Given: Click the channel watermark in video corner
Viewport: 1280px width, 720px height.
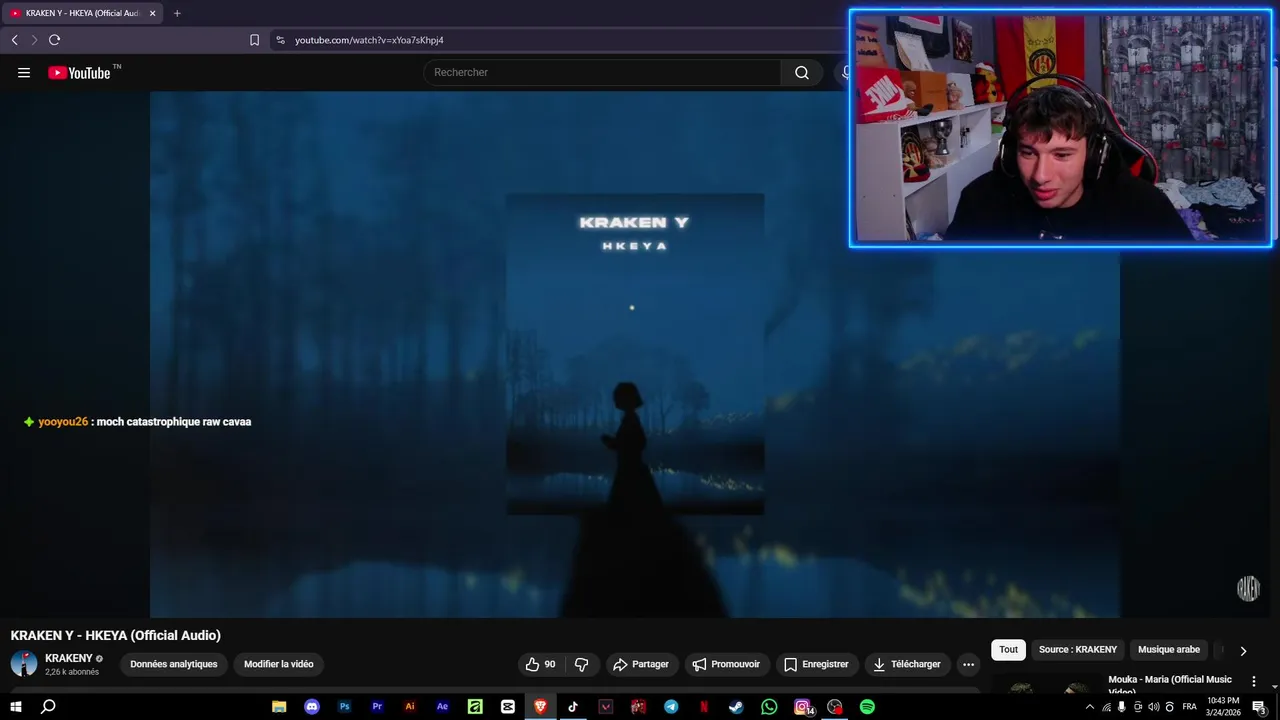Looking at the screenshot, I should pyautogui.click(x=1248, y=588).
